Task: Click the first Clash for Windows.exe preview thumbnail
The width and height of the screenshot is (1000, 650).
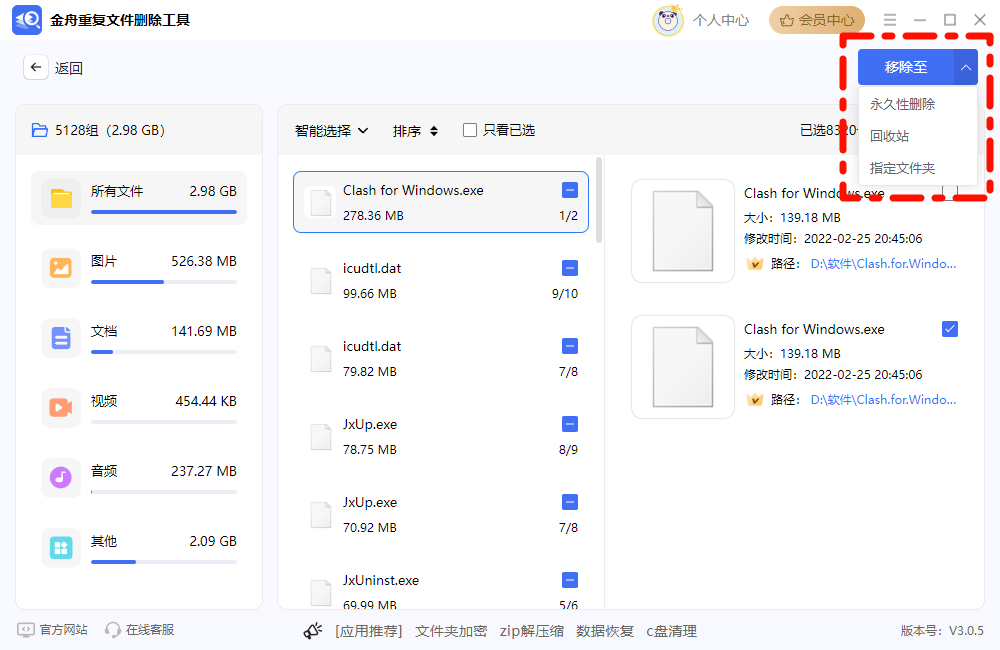Action: tap(682, 231)
